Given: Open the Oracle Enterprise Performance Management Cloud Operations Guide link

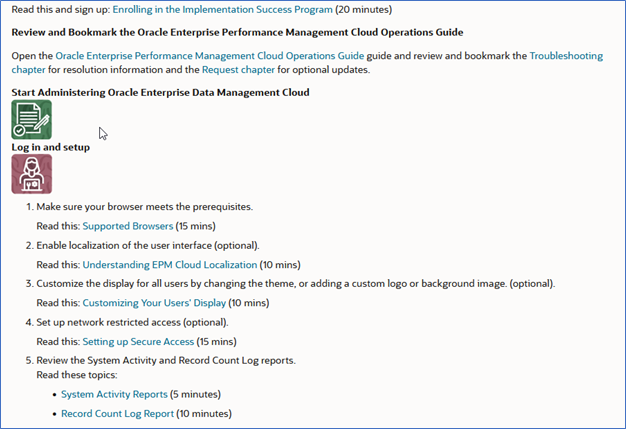Looking at the screenshot, I should (x=210, y=56).
